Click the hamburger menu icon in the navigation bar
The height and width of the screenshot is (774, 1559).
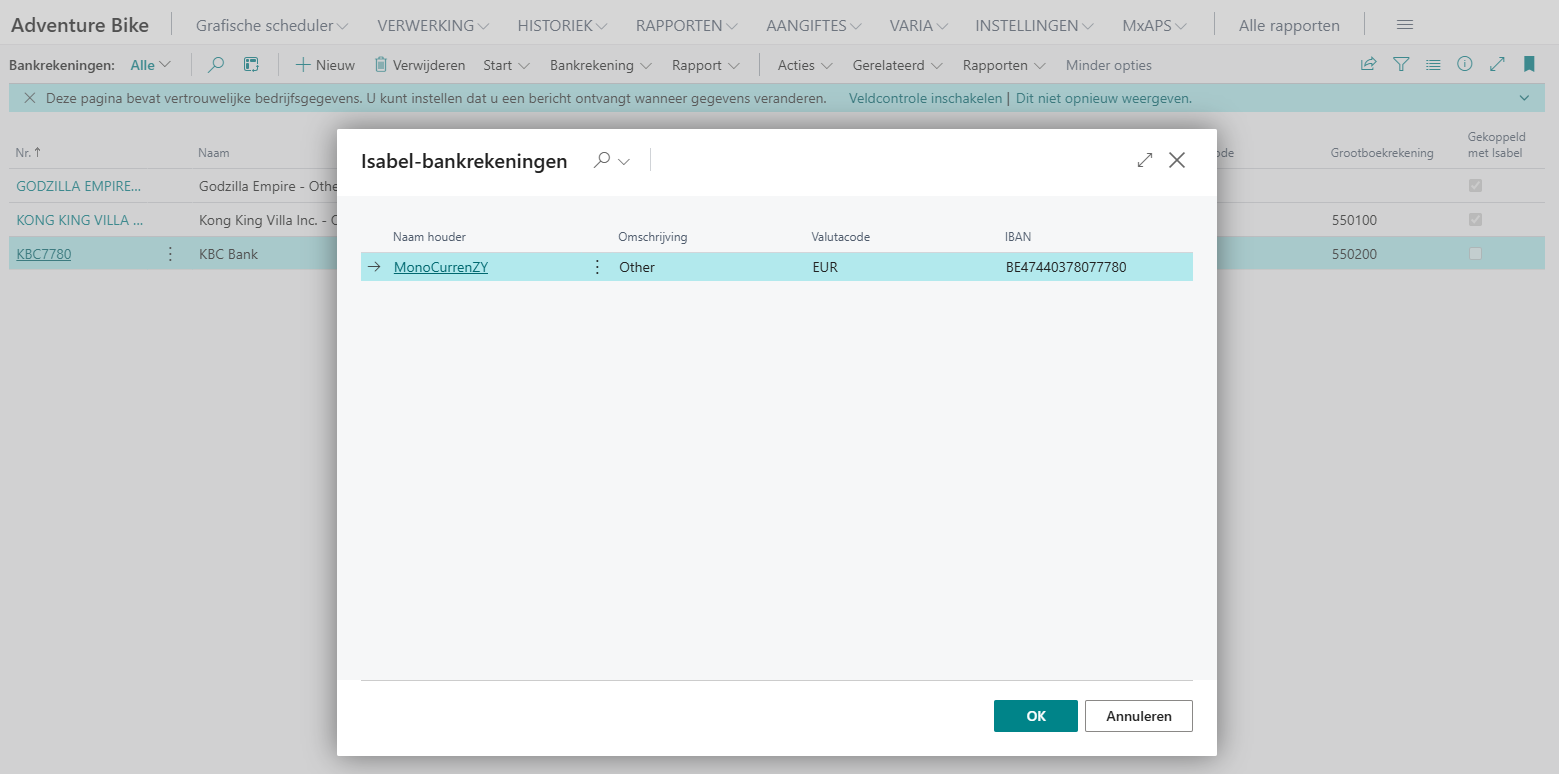point(1404,25)
